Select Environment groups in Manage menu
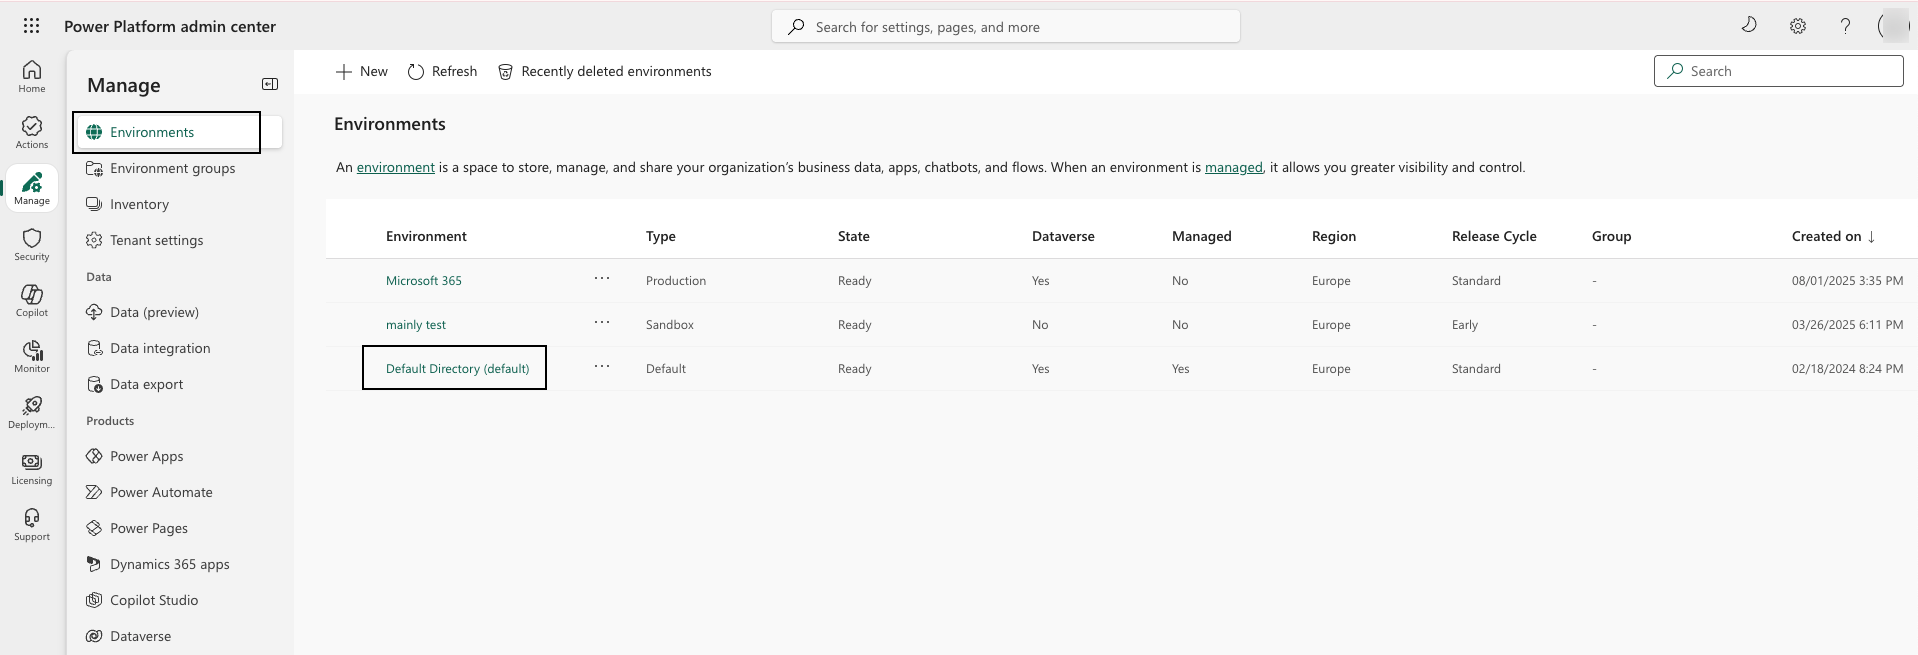Screen dimensions: 1918x655 tap(172, 168)
